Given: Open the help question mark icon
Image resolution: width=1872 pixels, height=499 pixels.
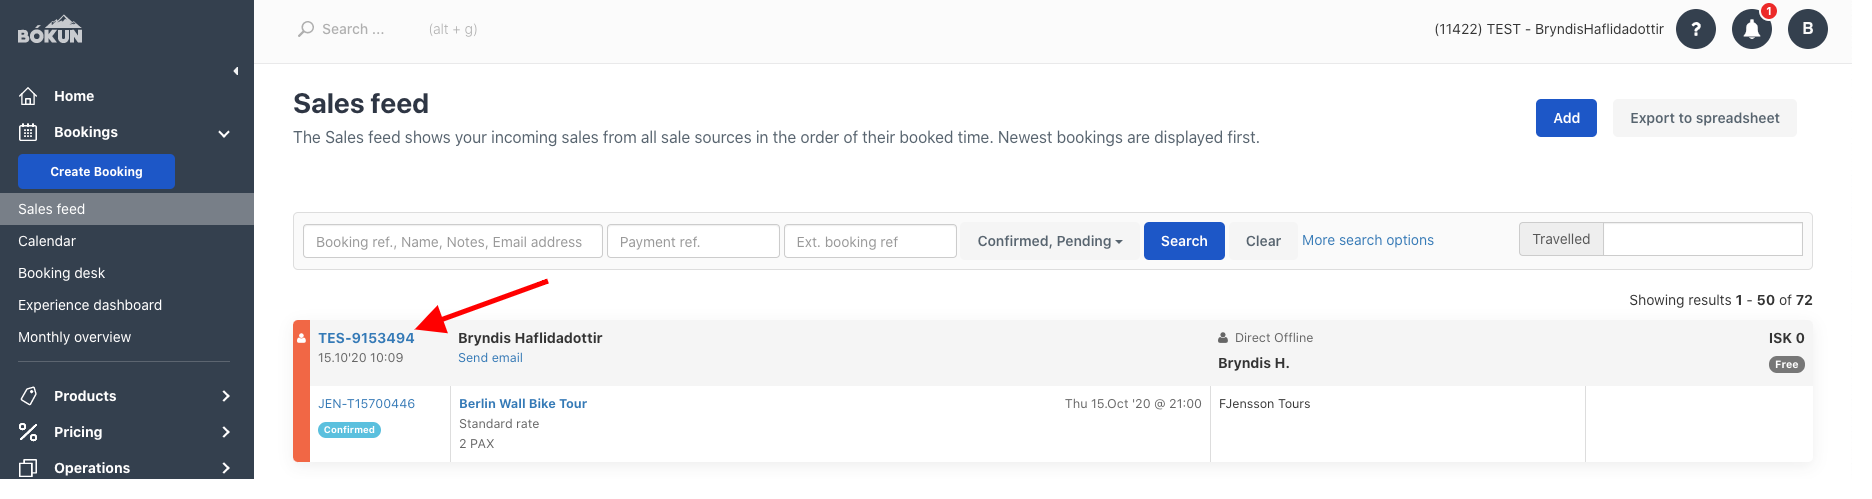Looking at the screenshot, I should click(1696, 29).
